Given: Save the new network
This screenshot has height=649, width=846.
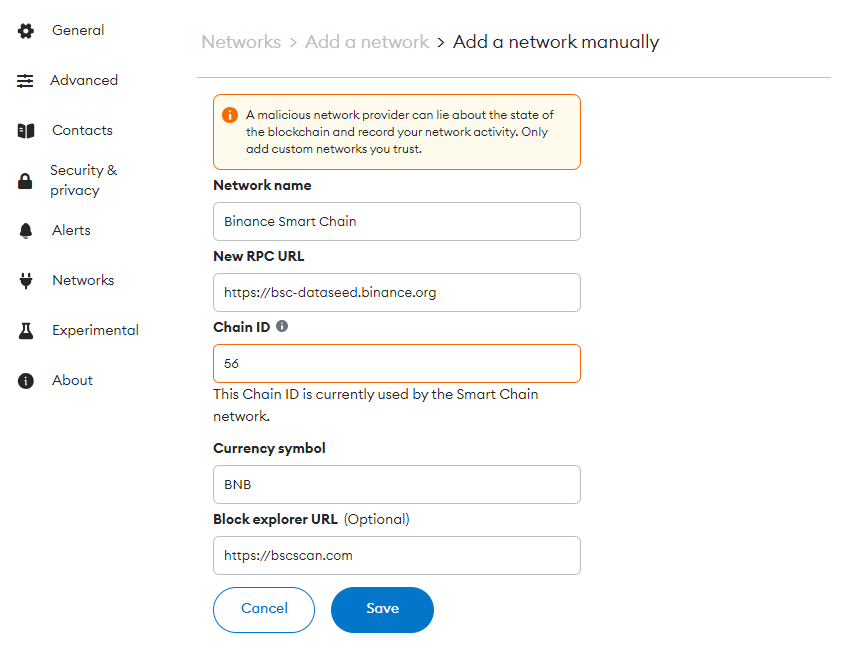Looking at the screenshot, I should point(382,610).
